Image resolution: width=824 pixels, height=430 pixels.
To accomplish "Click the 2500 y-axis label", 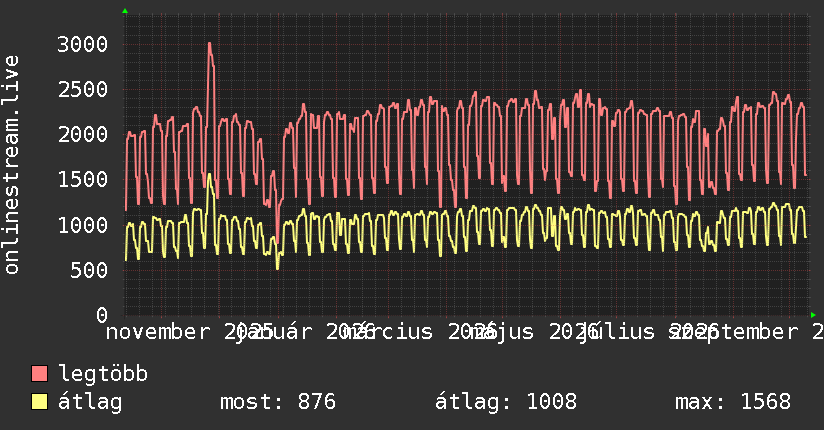I will point(83,89).
